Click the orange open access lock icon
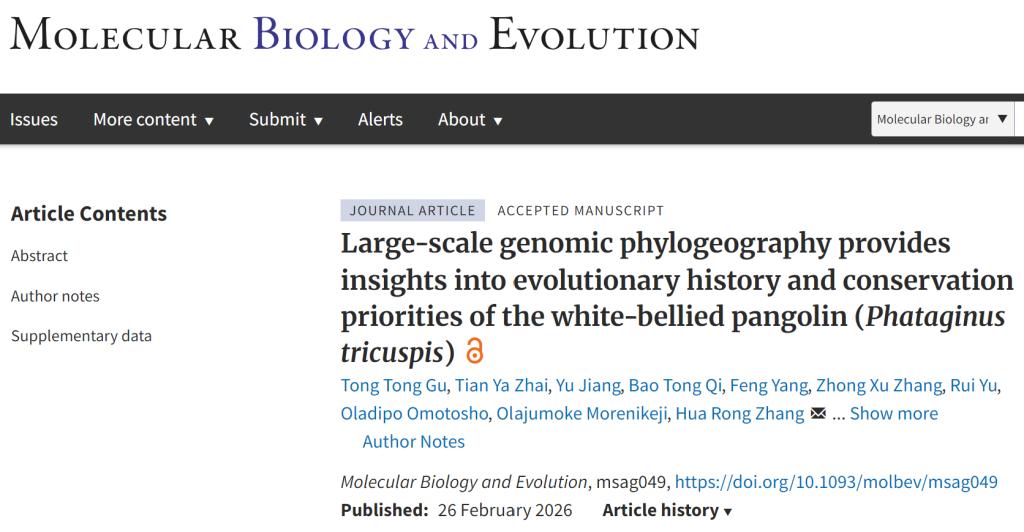1024x532 pixels. pos(475,352)
